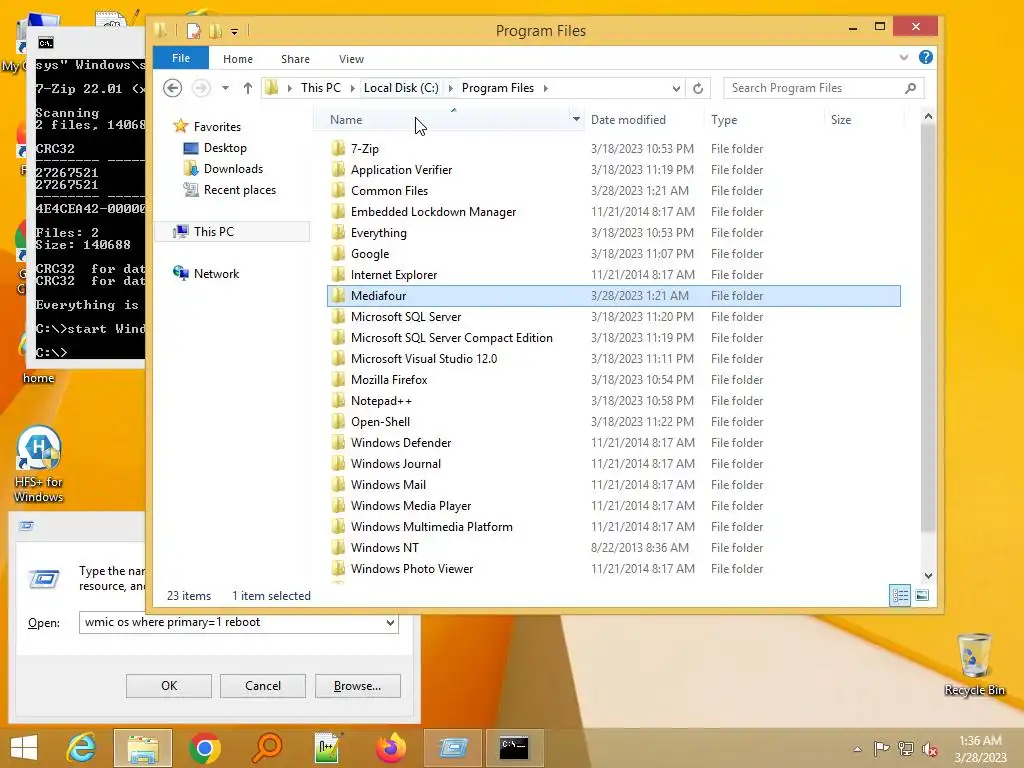Select HFS+ for Windows desktop shortcut
1024x768 pixels.
(39, 464)
